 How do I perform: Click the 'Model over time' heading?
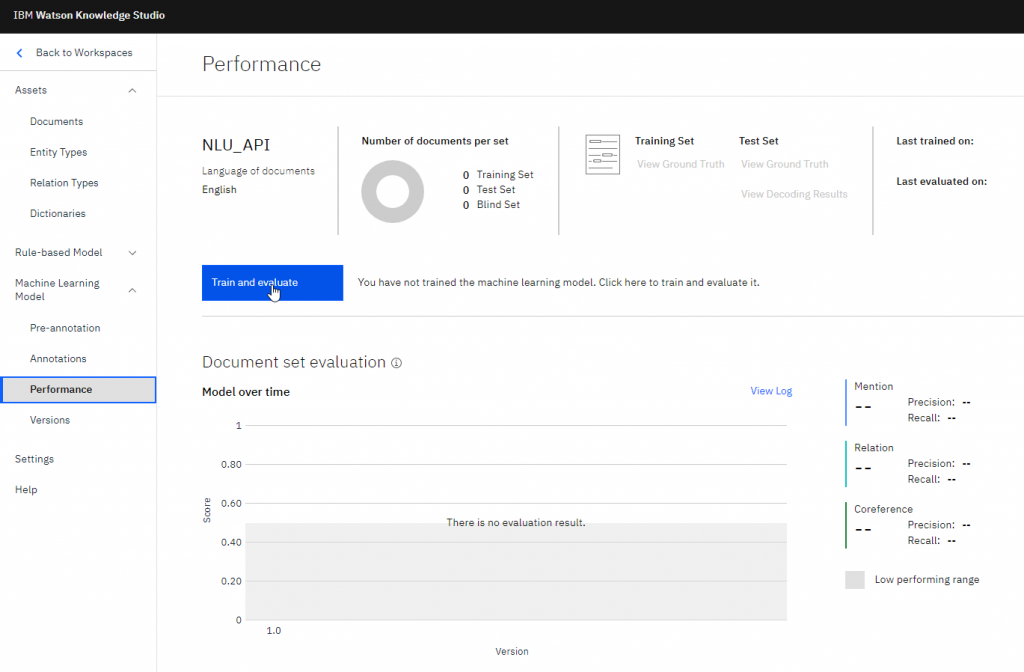click(246, 392)
